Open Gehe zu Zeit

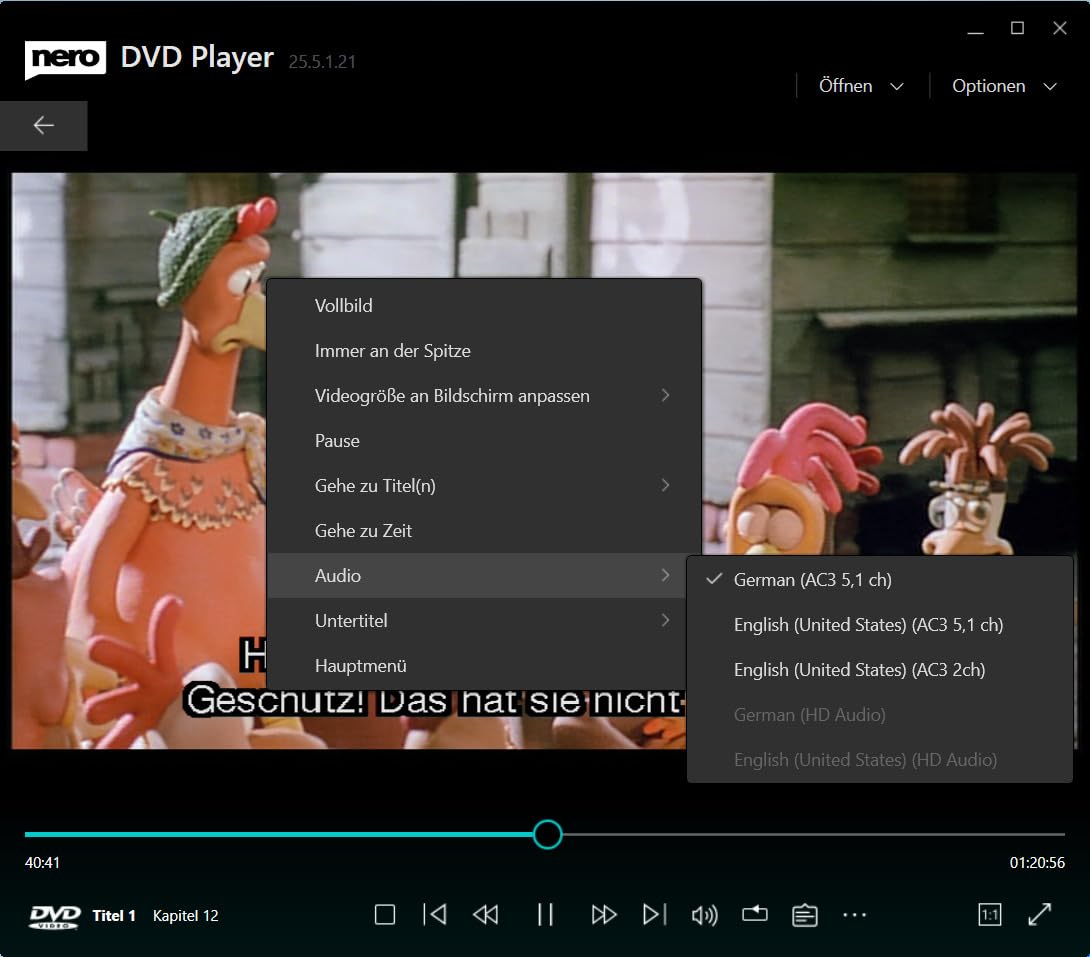click(484, 531)
